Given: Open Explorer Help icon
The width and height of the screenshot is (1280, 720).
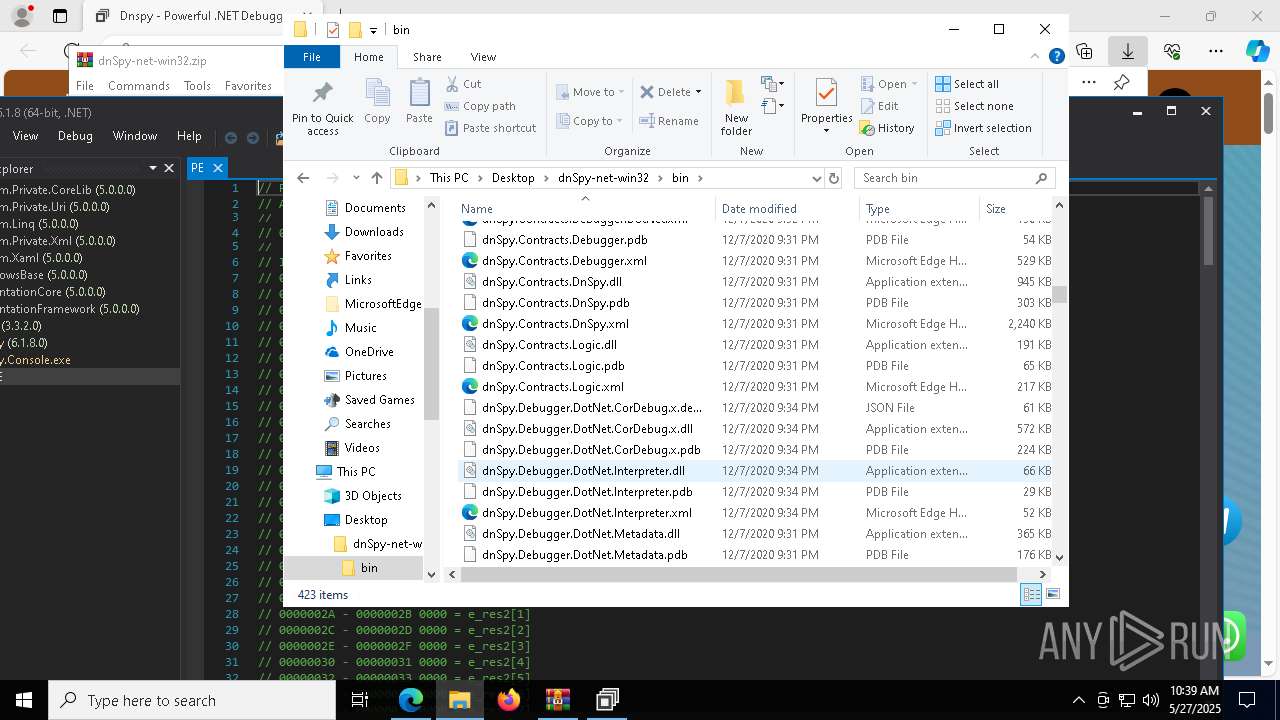Looking at the screenshot, I should [1056, 57].
